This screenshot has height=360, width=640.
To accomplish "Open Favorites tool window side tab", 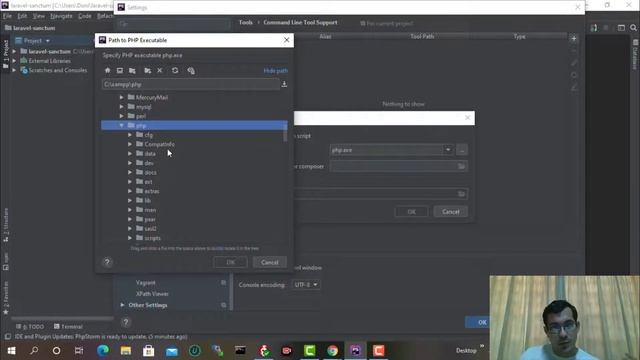I will [x=6, y=298].
